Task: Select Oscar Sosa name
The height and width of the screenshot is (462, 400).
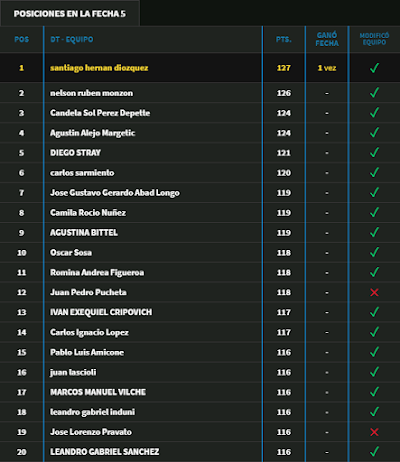Action: pos(71,252)
